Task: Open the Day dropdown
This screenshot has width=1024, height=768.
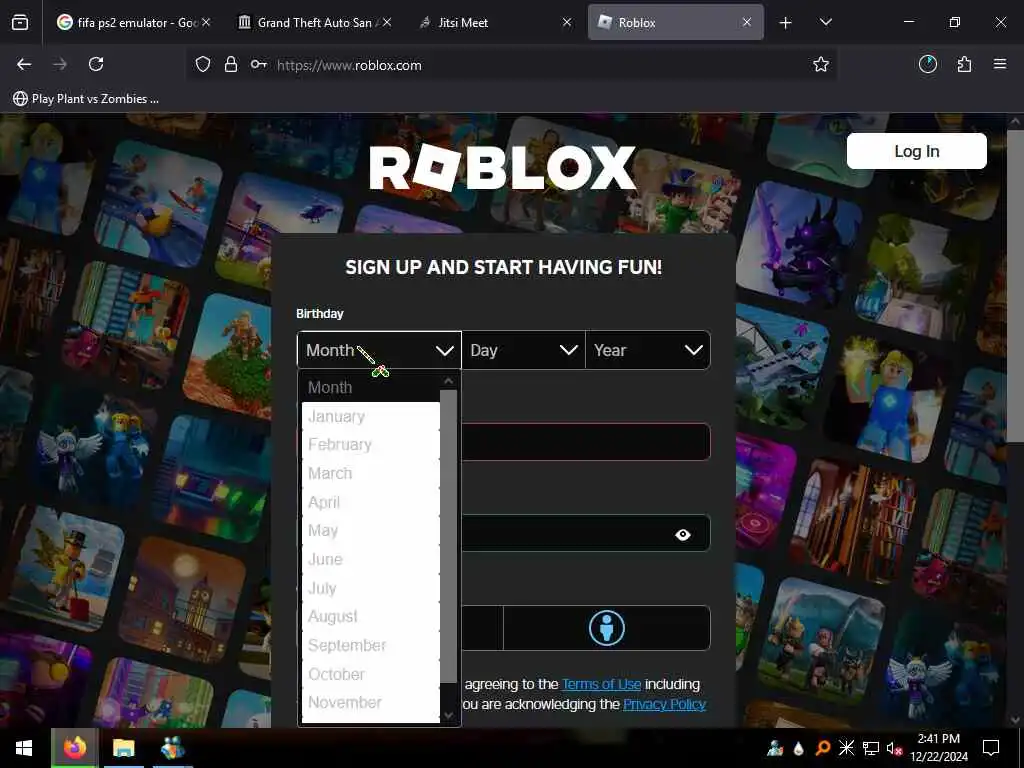Action: coord(524,350)
